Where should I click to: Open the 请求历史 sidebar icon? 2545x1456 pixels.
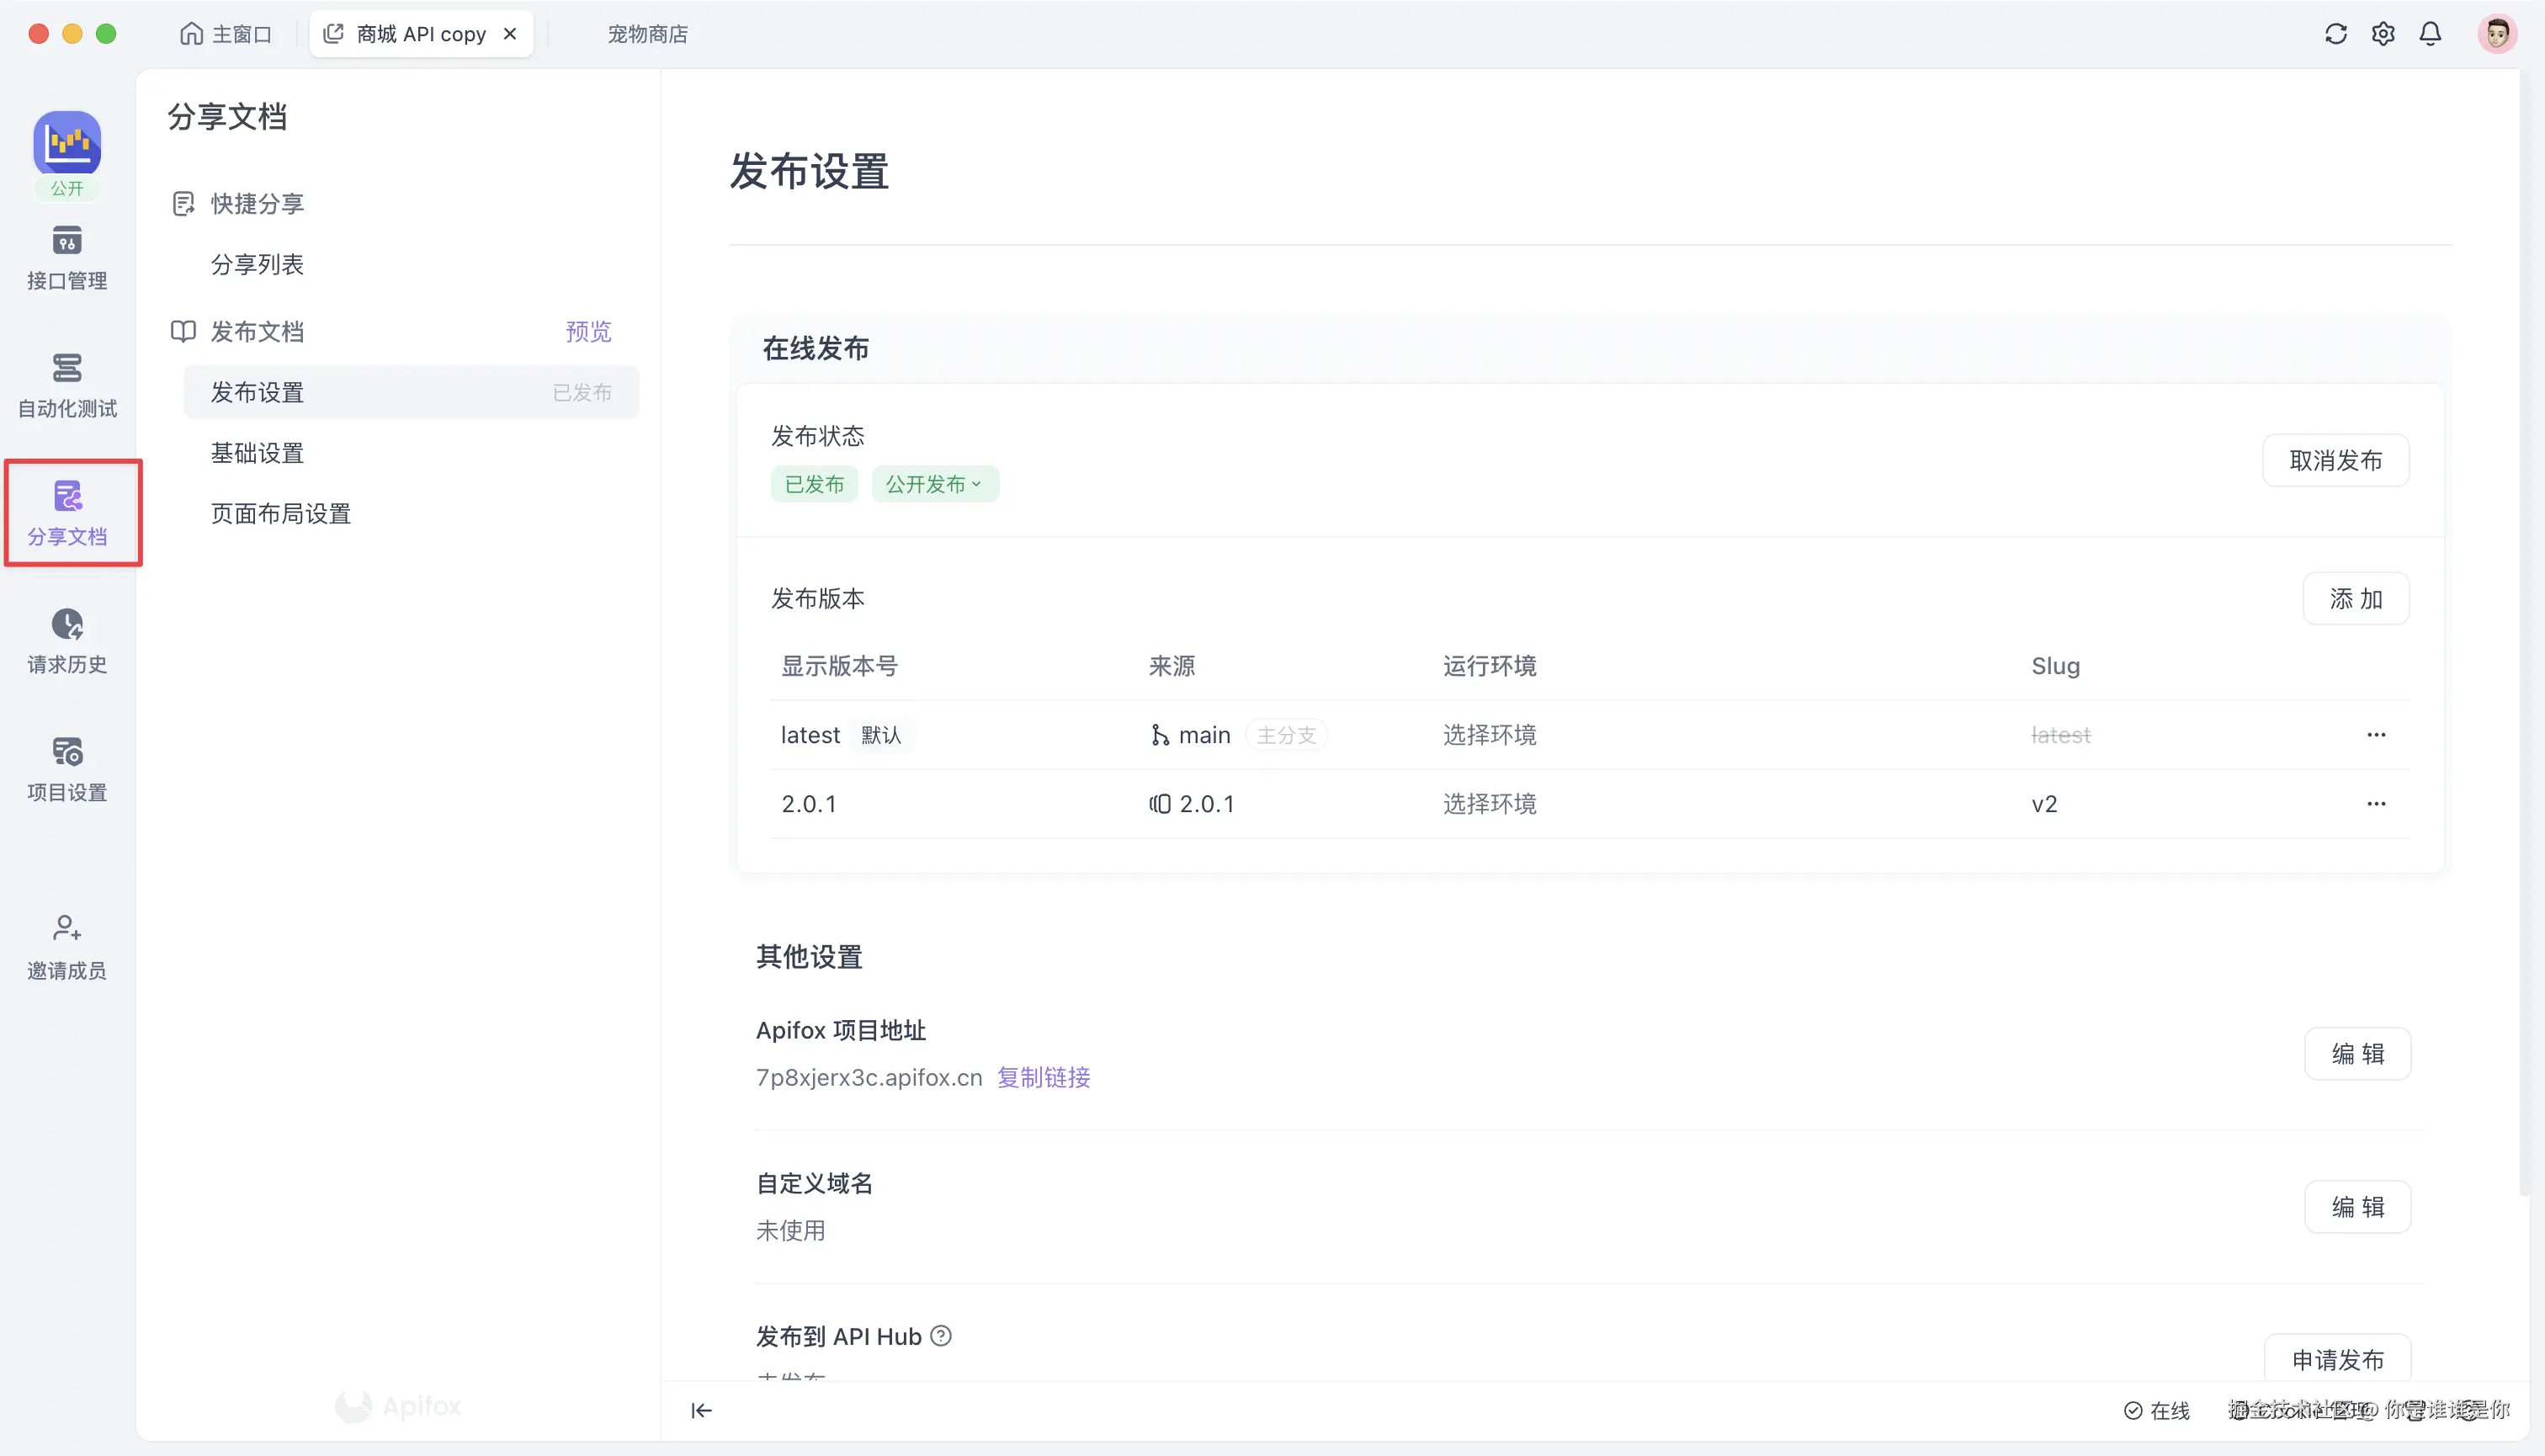[x=66, y=641]
